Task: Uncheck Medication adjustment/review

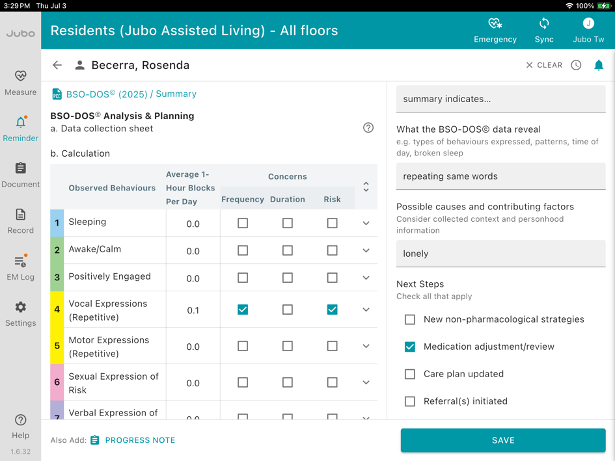Action: 410,347
